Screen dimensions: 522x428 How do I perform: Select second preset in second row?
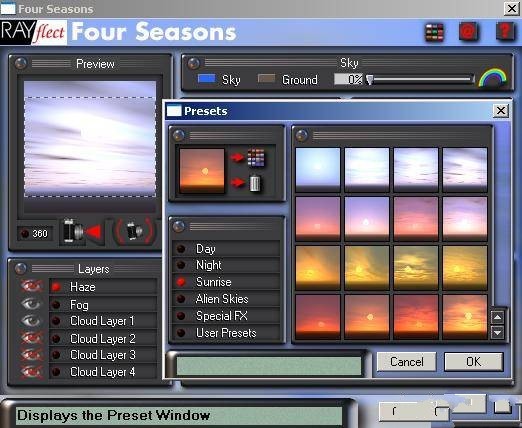tap(367, 219)
